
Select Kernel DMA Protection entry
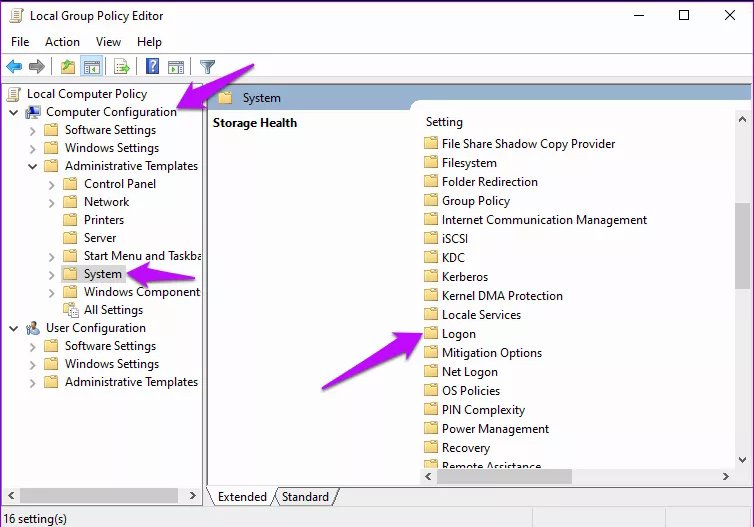(502, 296)
